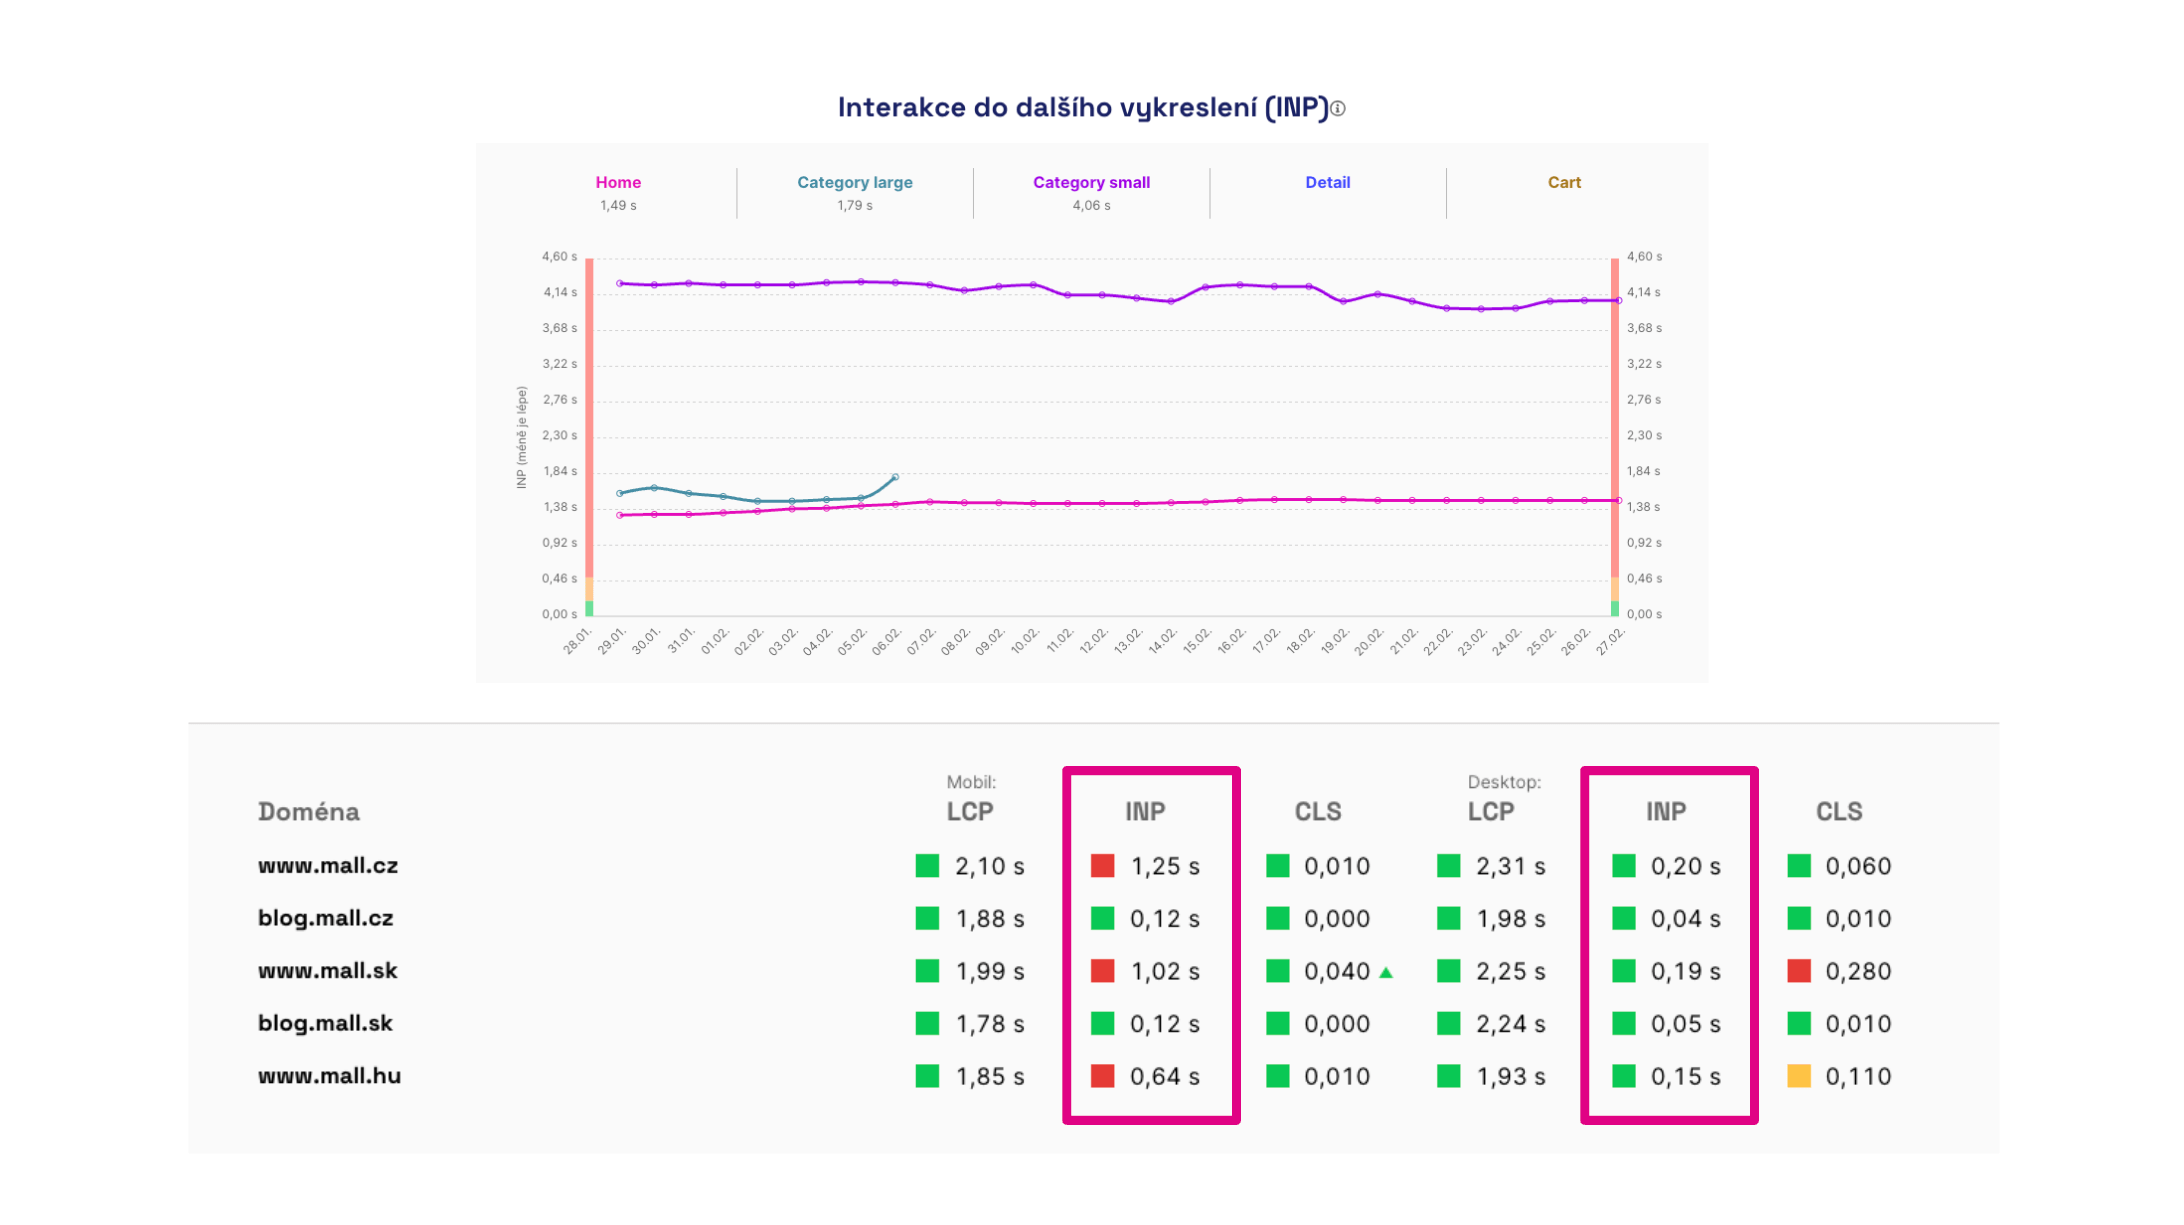Toggle the Home series in chart legend
The width and height of the screenshot is (2184, 1225).
click(618, 182)
